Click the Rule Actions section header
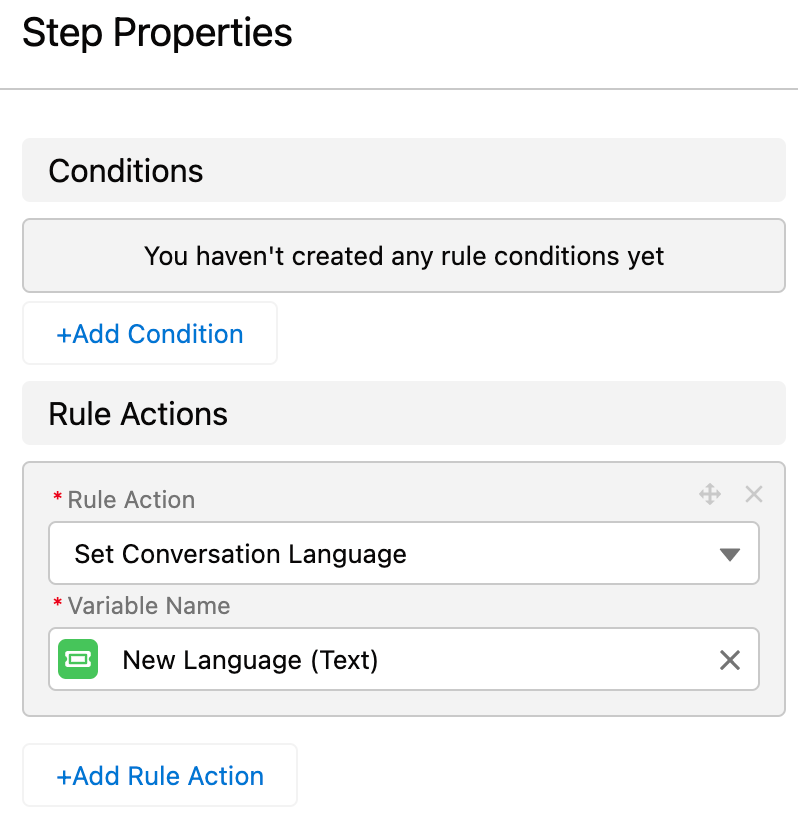The image size is (798, 820). (404, 414)
